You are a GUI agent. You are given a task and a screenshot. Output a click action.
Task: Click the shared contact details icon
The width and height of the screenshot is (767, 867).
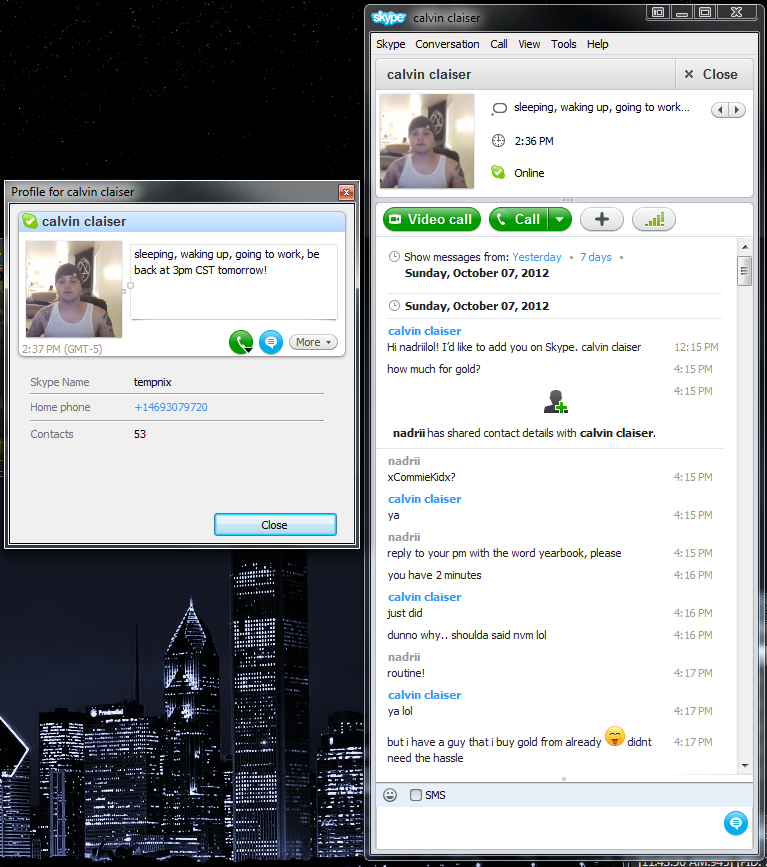[x=556, y=402]
